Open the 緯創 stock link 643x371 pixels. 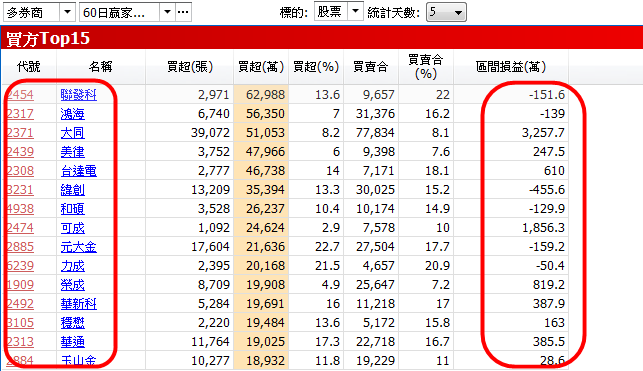73,190
